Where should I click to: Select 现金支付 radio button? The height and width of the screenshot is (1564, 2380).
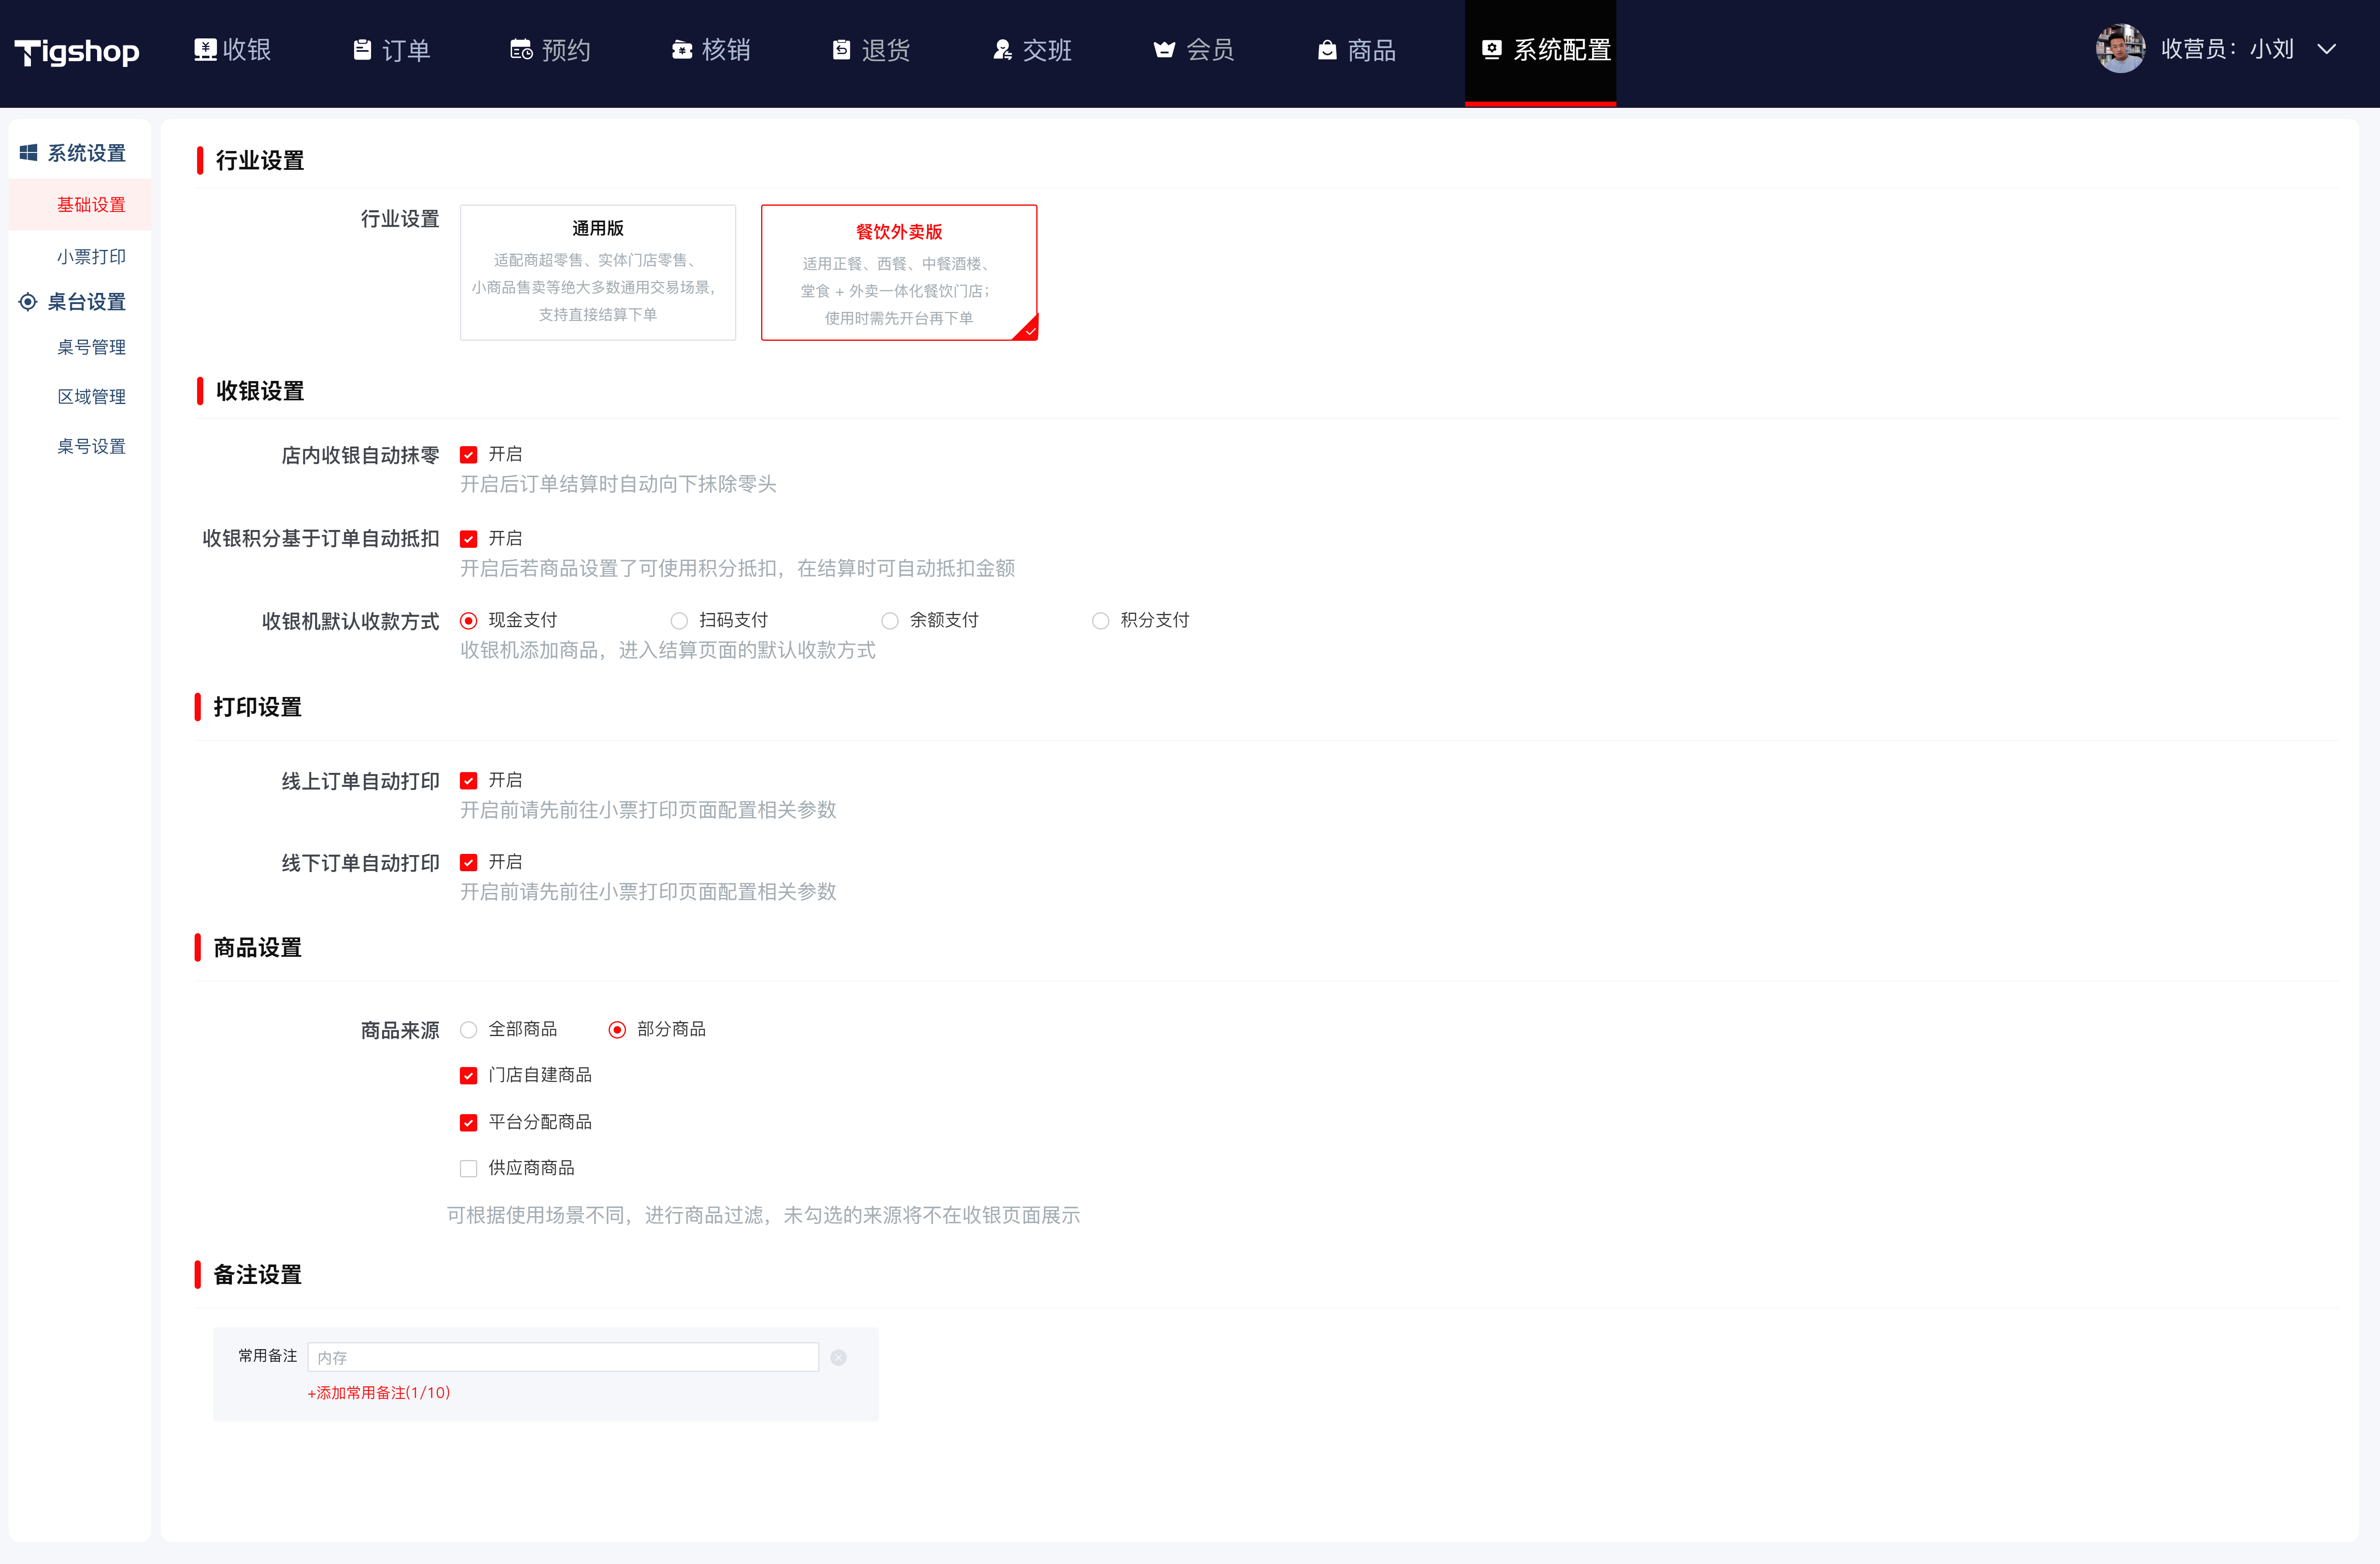[x=468, y=620]
